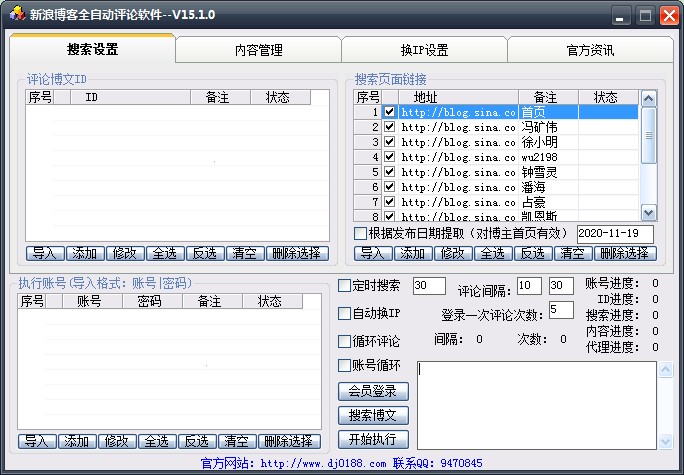Open the 换IP设置 tab
684x475 pixels.
[424, 50]
